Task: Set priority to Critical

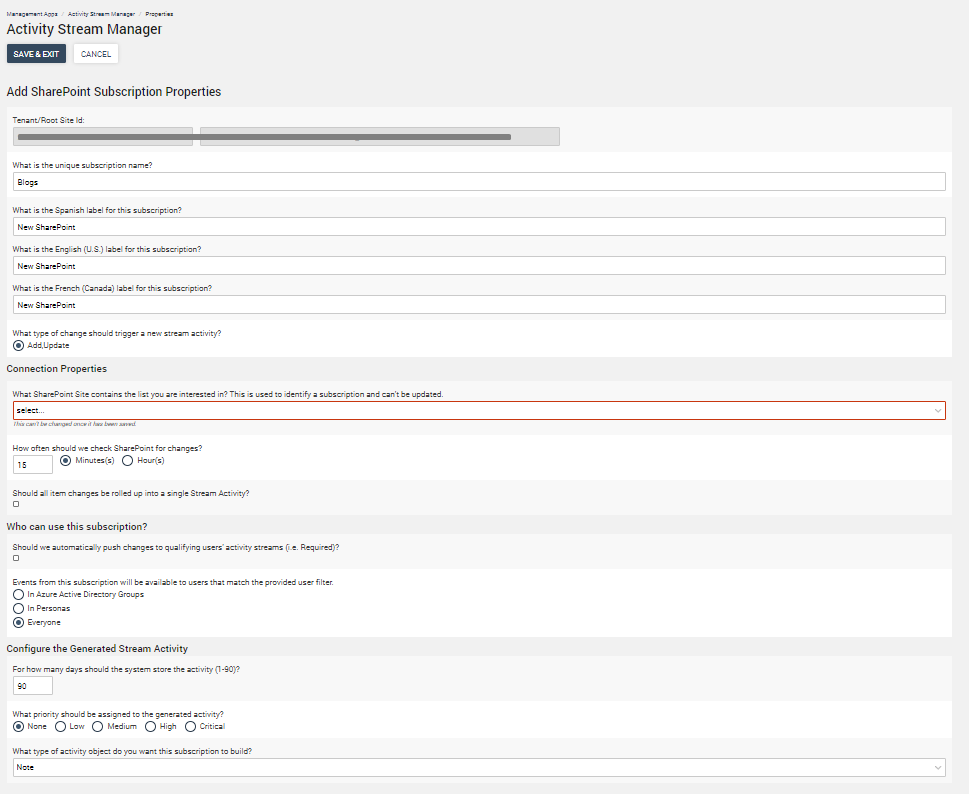Action: tap(191, 727)
